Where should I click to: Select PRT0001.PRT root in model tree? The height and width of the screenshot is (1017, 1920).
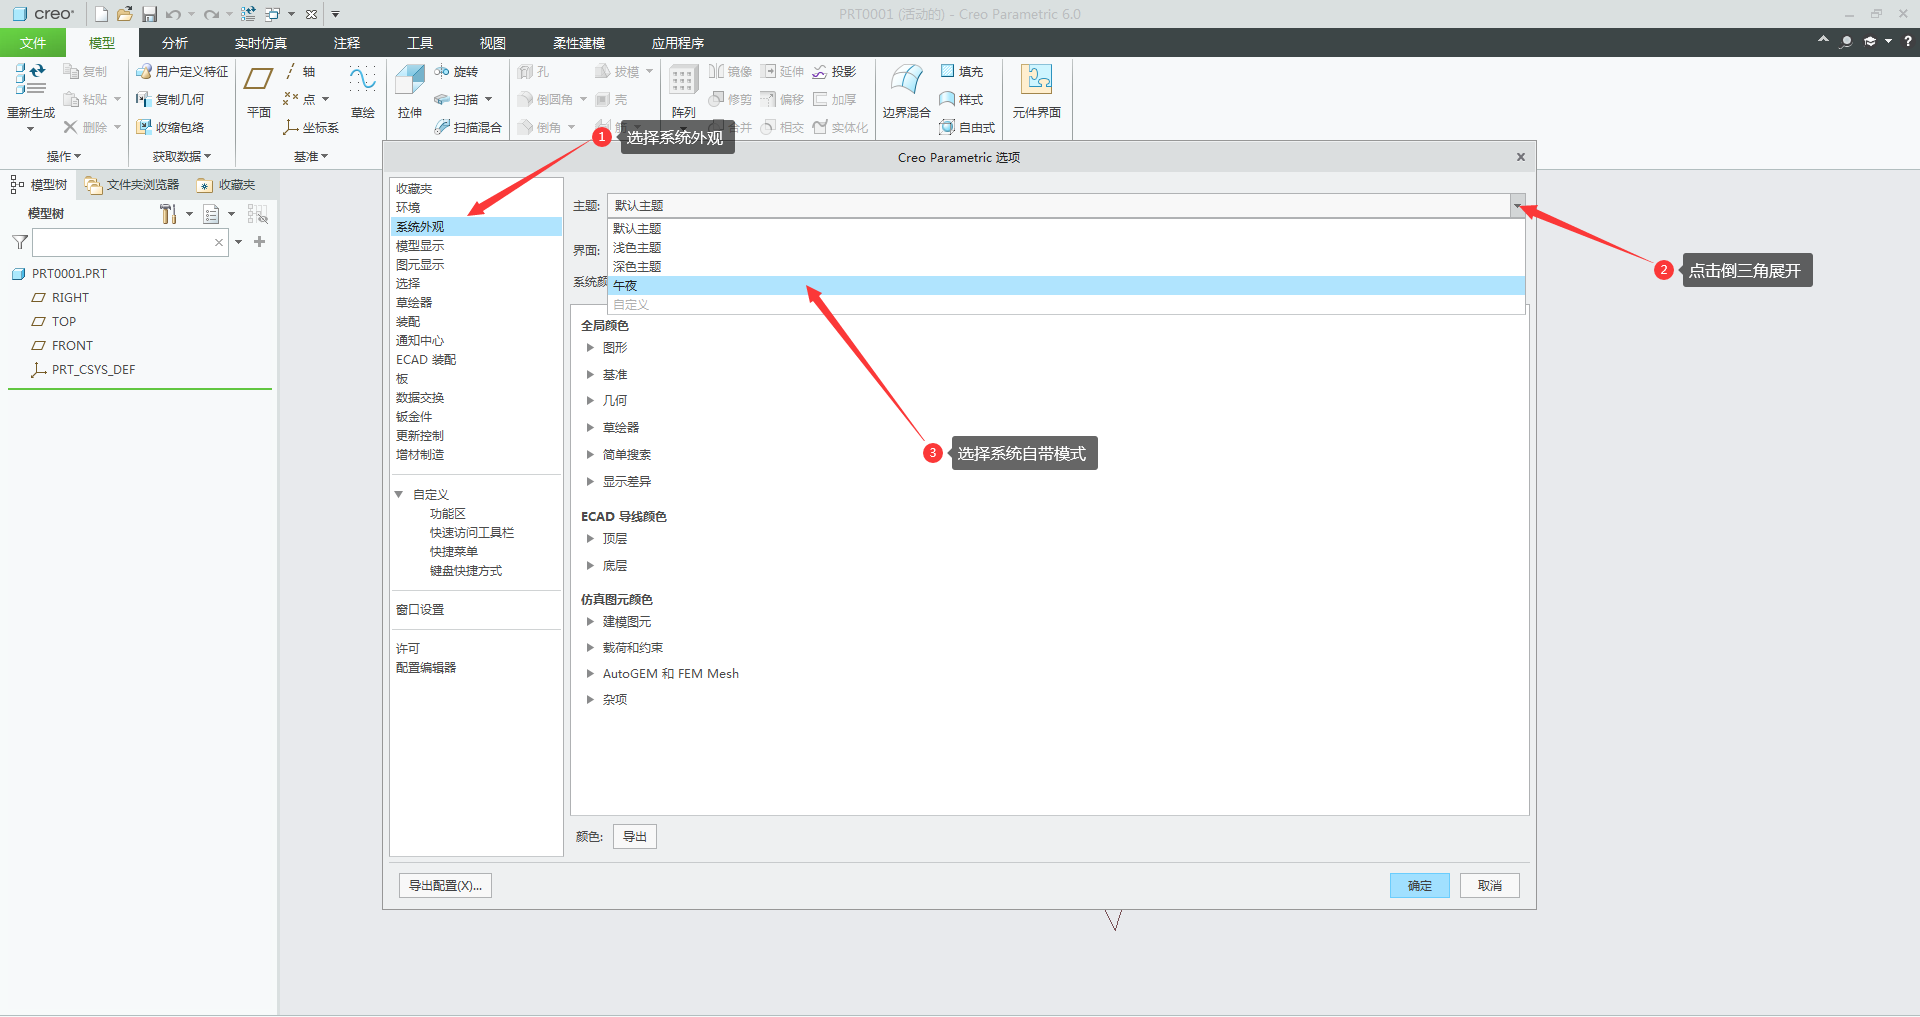coord(69,274)
